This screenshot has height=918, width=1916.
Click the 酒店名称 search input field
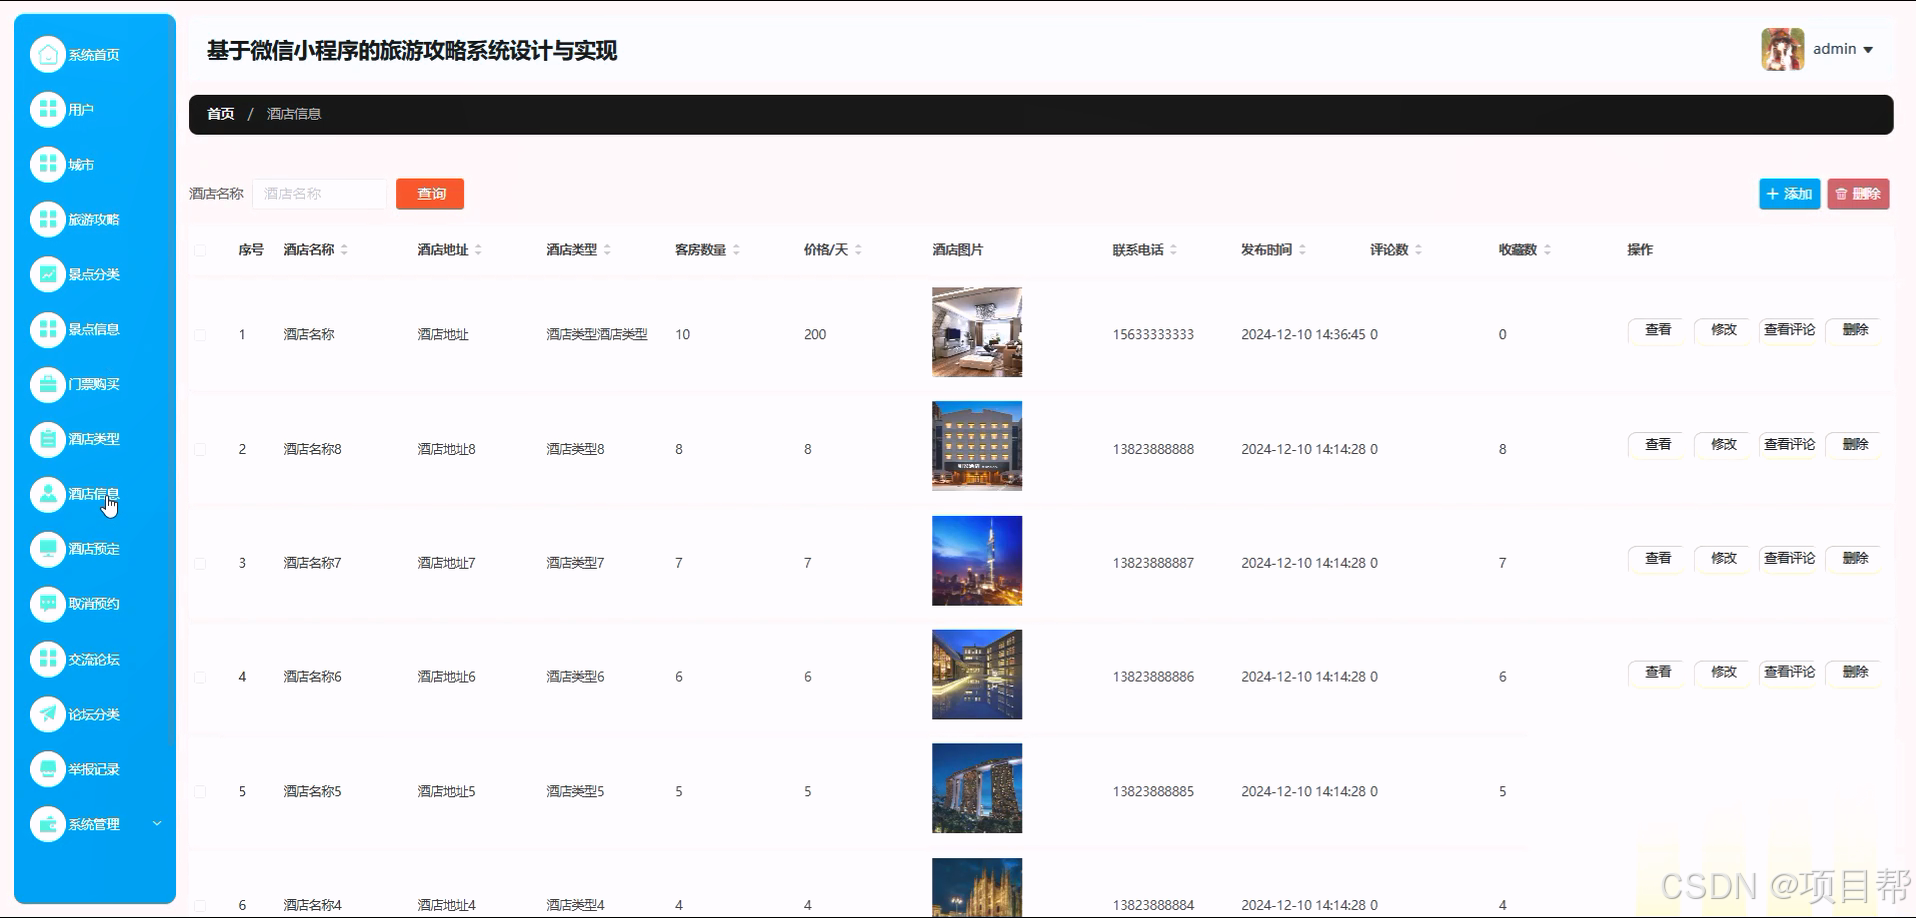(x=319, y=193)
